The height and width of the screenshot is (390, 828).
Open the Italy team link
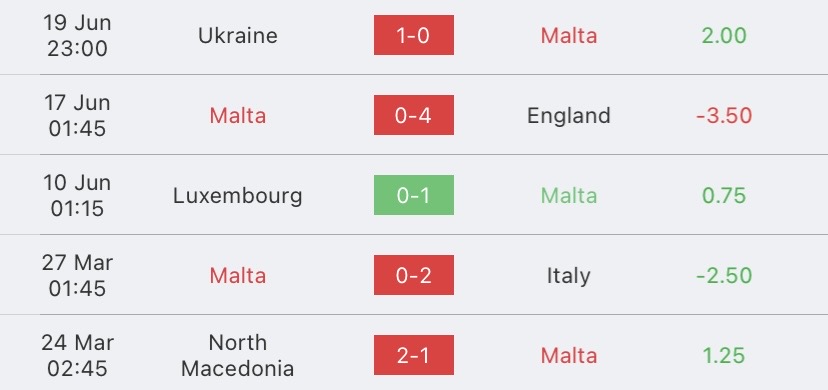point(569,276)
